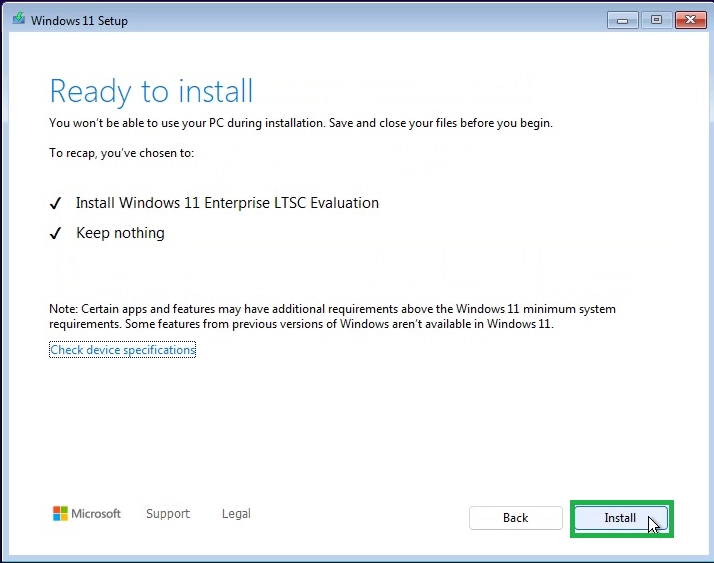Go back with the Back button

point(515,518)
